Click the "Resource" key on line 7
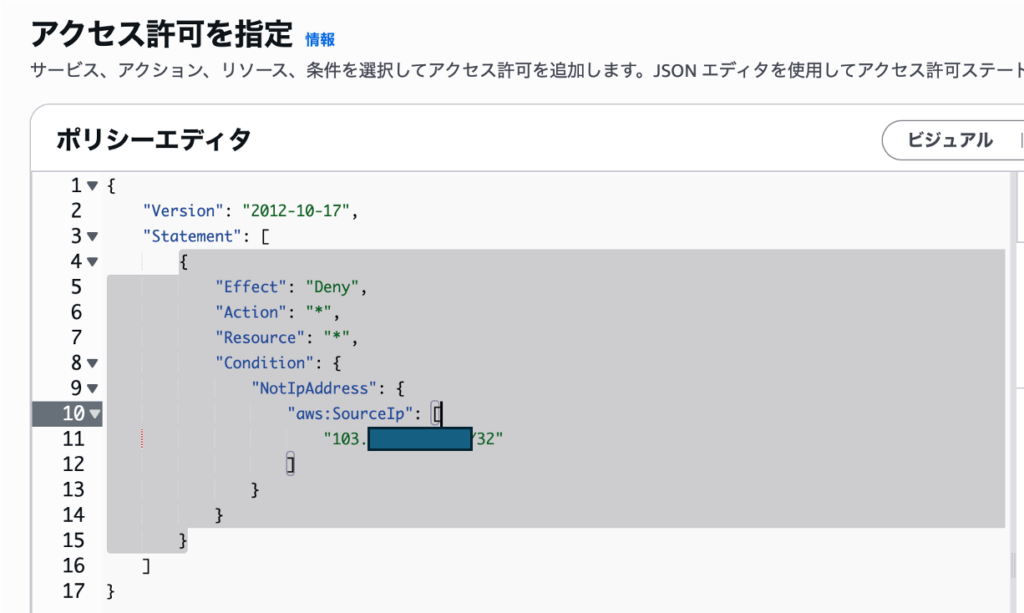The width and height of the screenshot is (1024, 613). (256, 337)
